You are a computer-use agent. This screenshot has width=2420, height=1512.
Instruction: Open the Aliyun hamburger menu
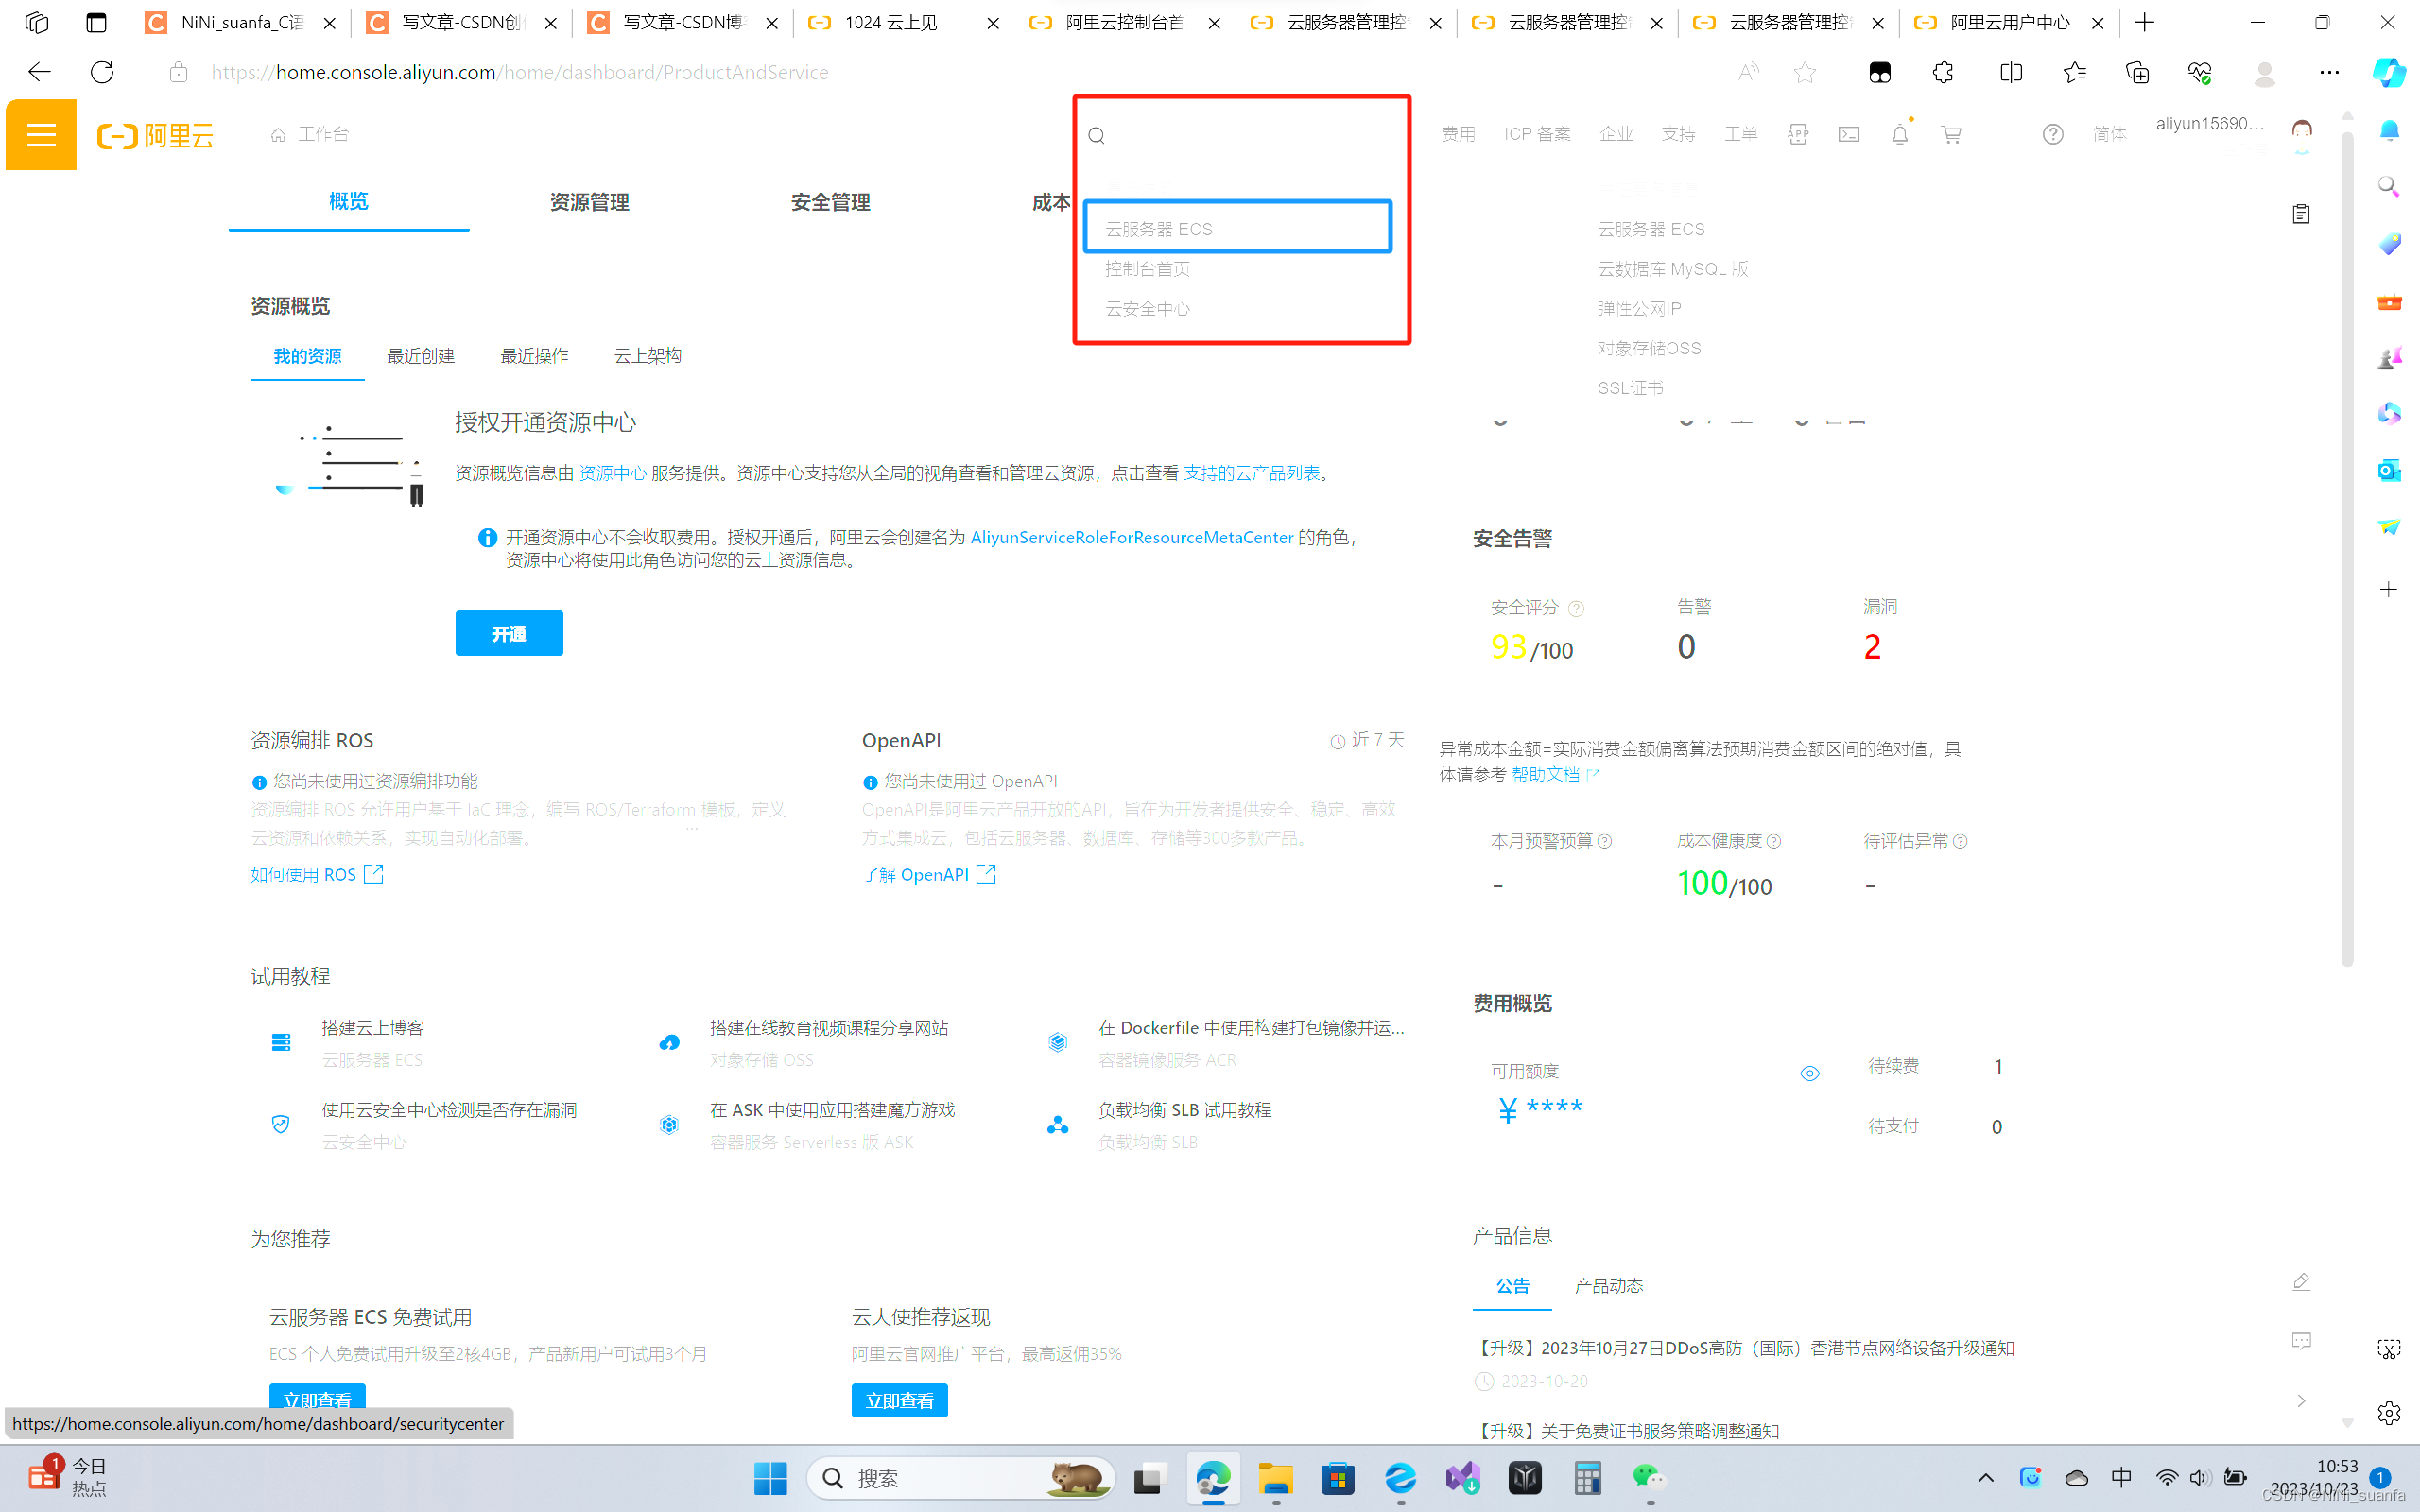tap(41, 134)
